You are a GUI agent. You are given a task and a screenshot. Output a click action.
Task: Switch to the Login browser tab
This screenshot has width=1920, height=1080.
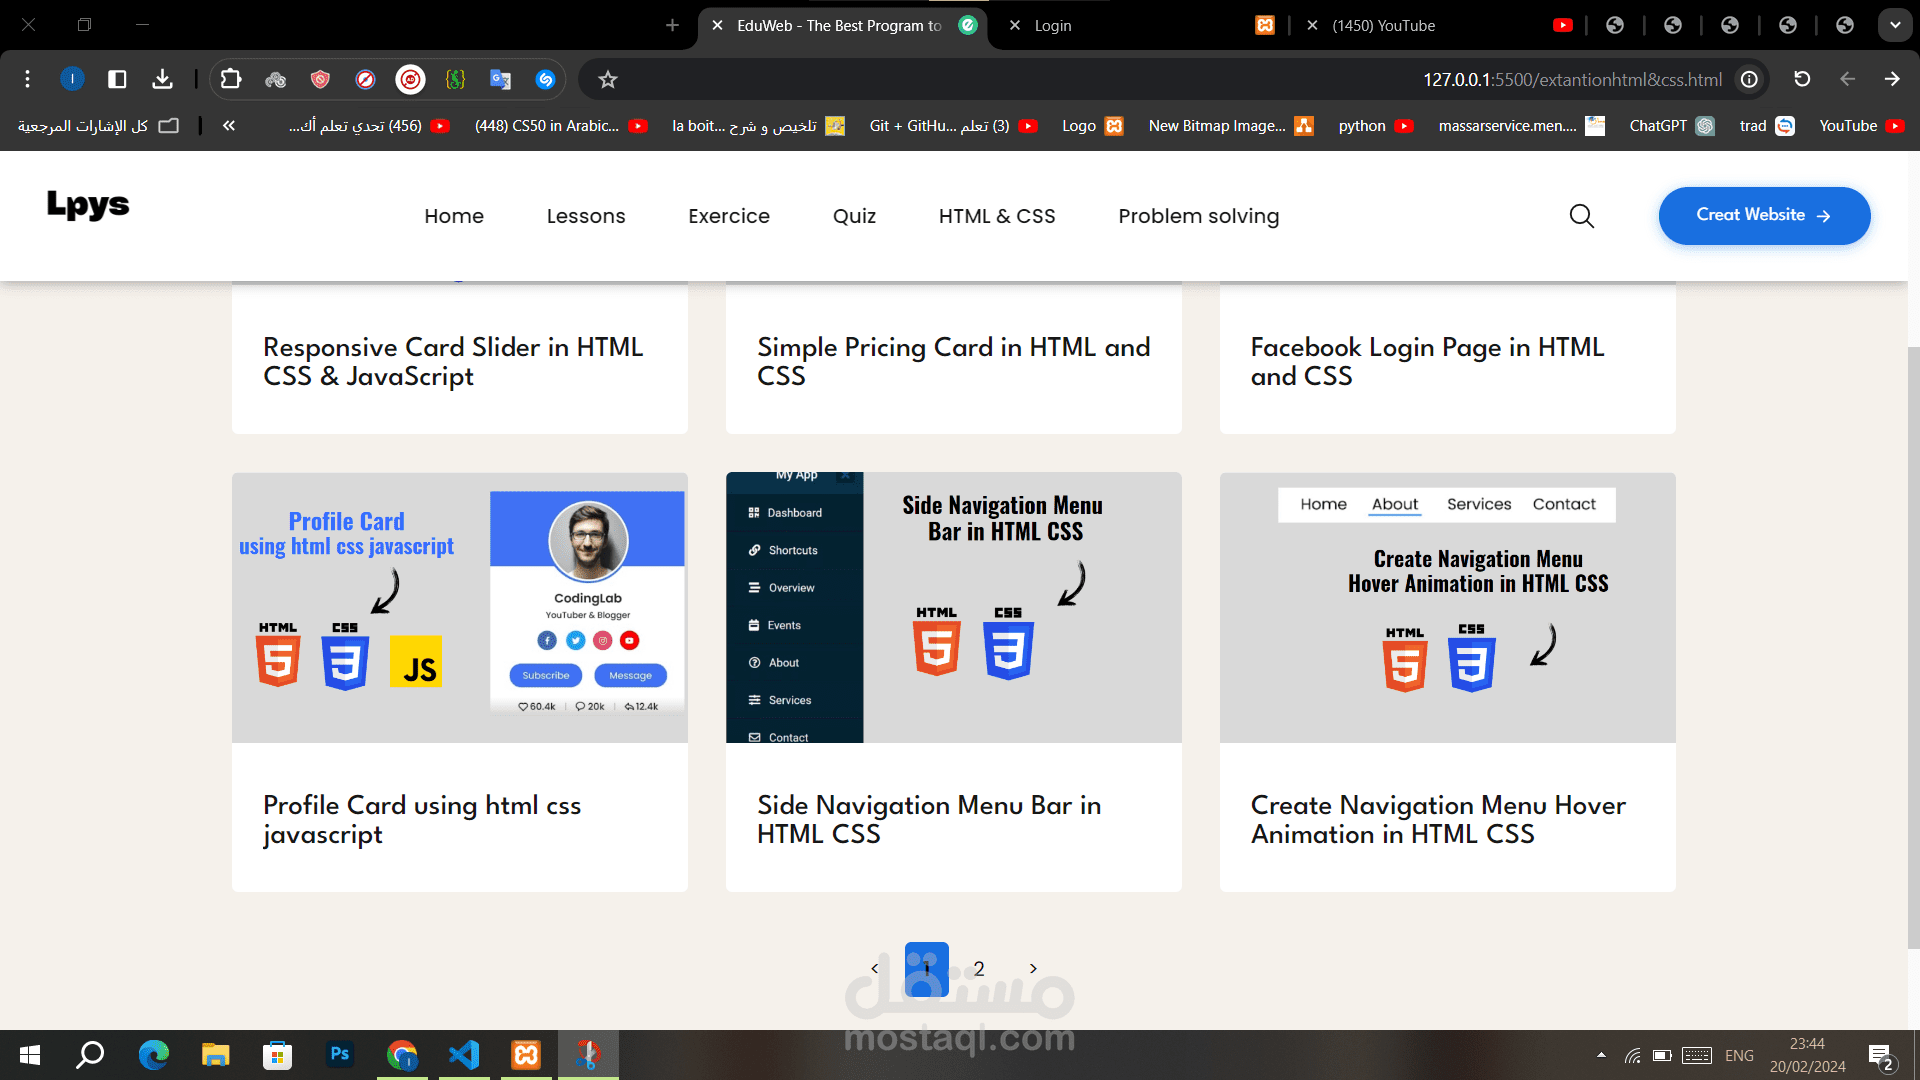coord(1053,25)
